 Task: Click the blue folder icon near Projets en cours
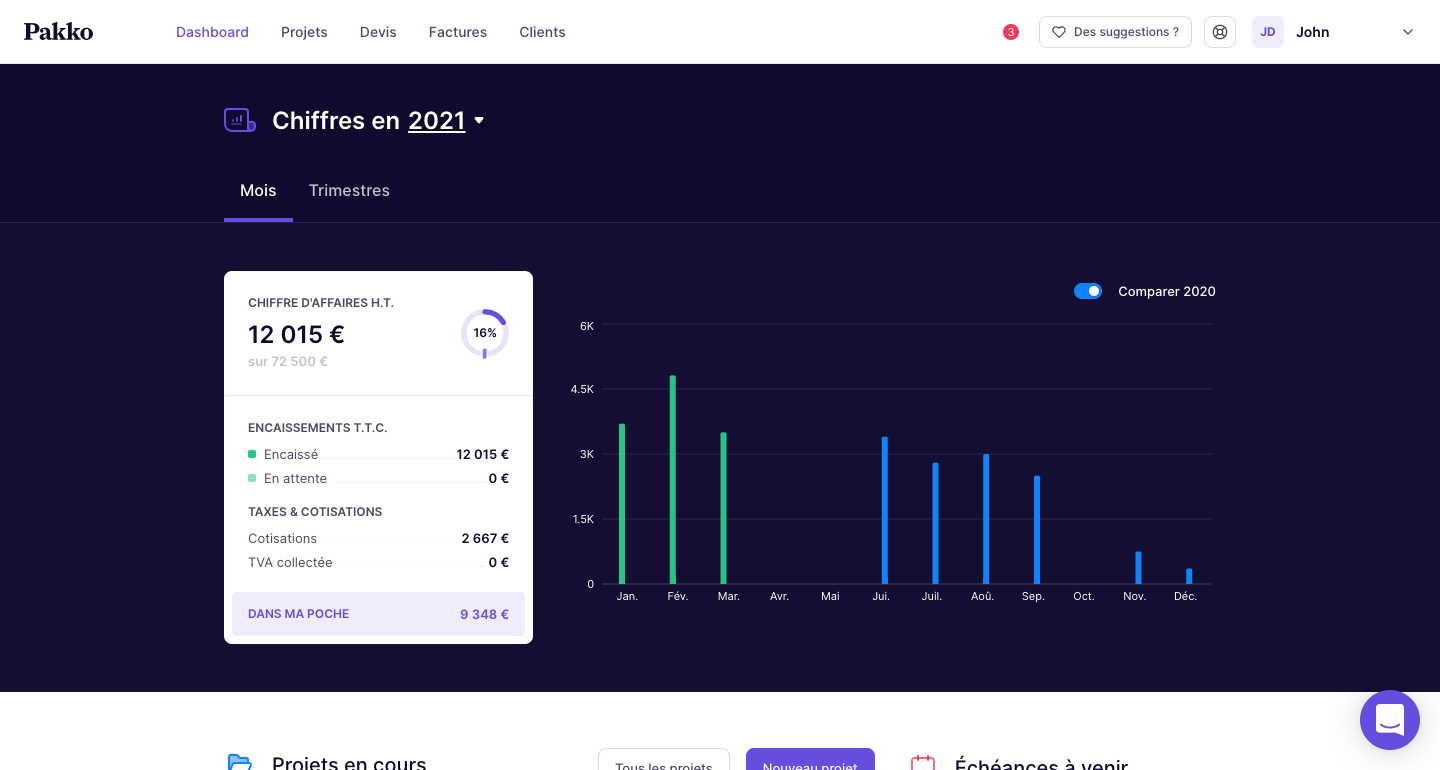[x=239, y=763]
